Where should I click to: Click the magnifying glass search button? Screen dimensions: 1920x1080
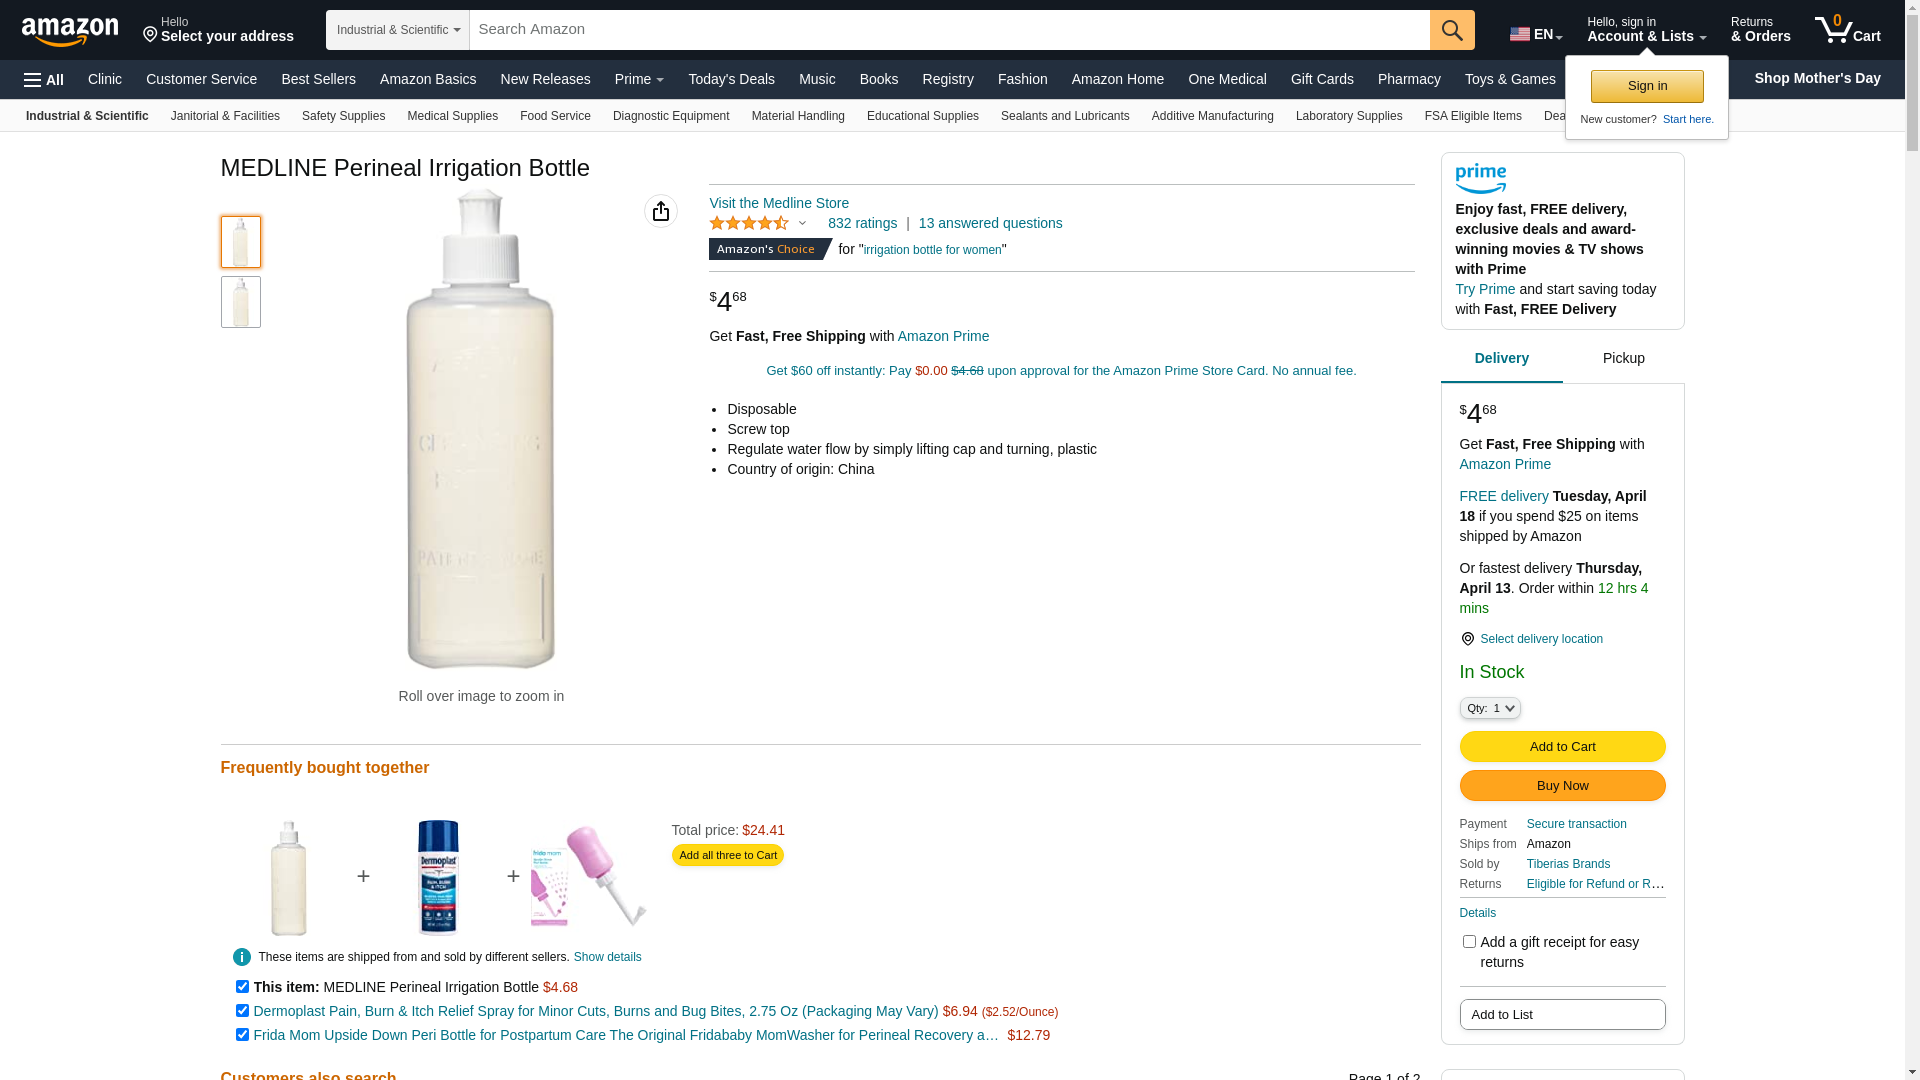tap(1452, 30)
